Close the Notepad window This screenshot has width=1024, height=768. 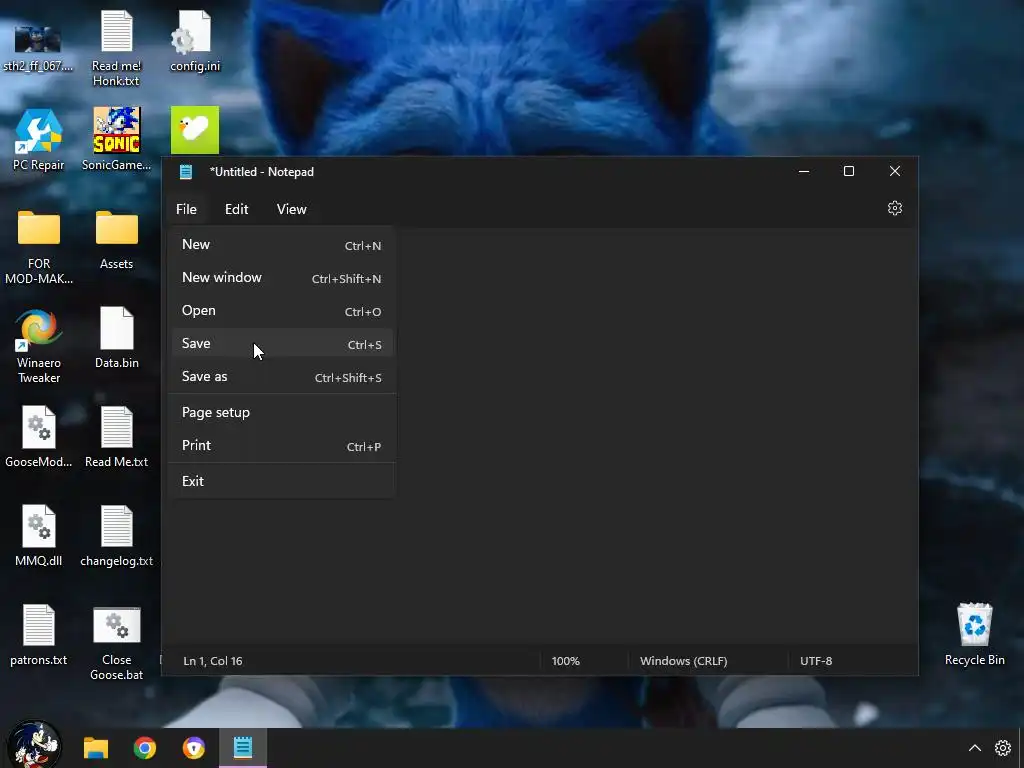tap(895, 171)
